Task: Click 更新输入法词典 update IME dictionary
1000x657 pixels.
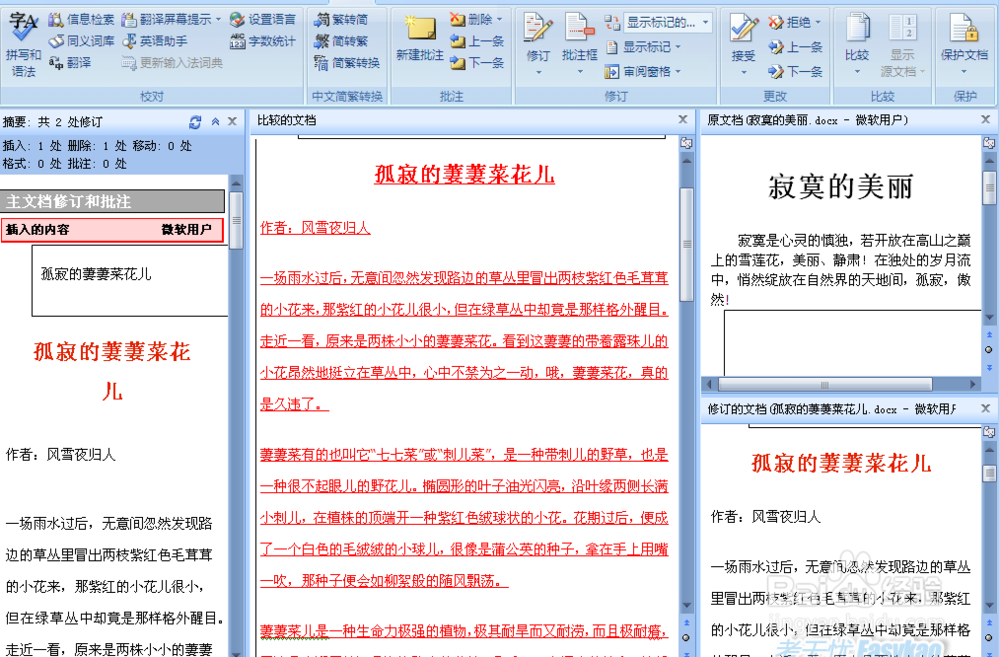Action: click(x=172, y=63)
